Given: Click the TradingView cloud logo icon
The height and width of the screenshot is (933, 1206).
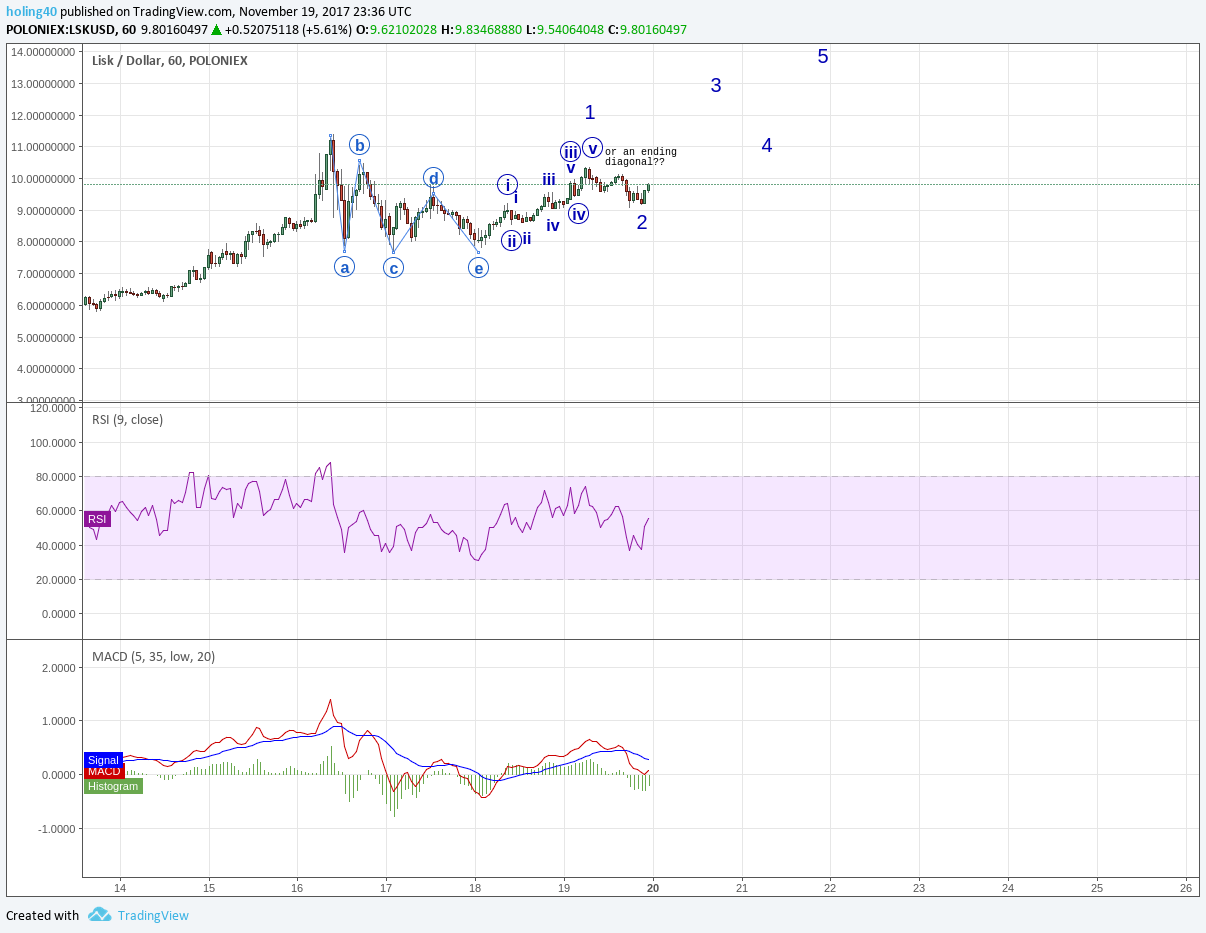Looking at the screenshot, I should (99, 914).
